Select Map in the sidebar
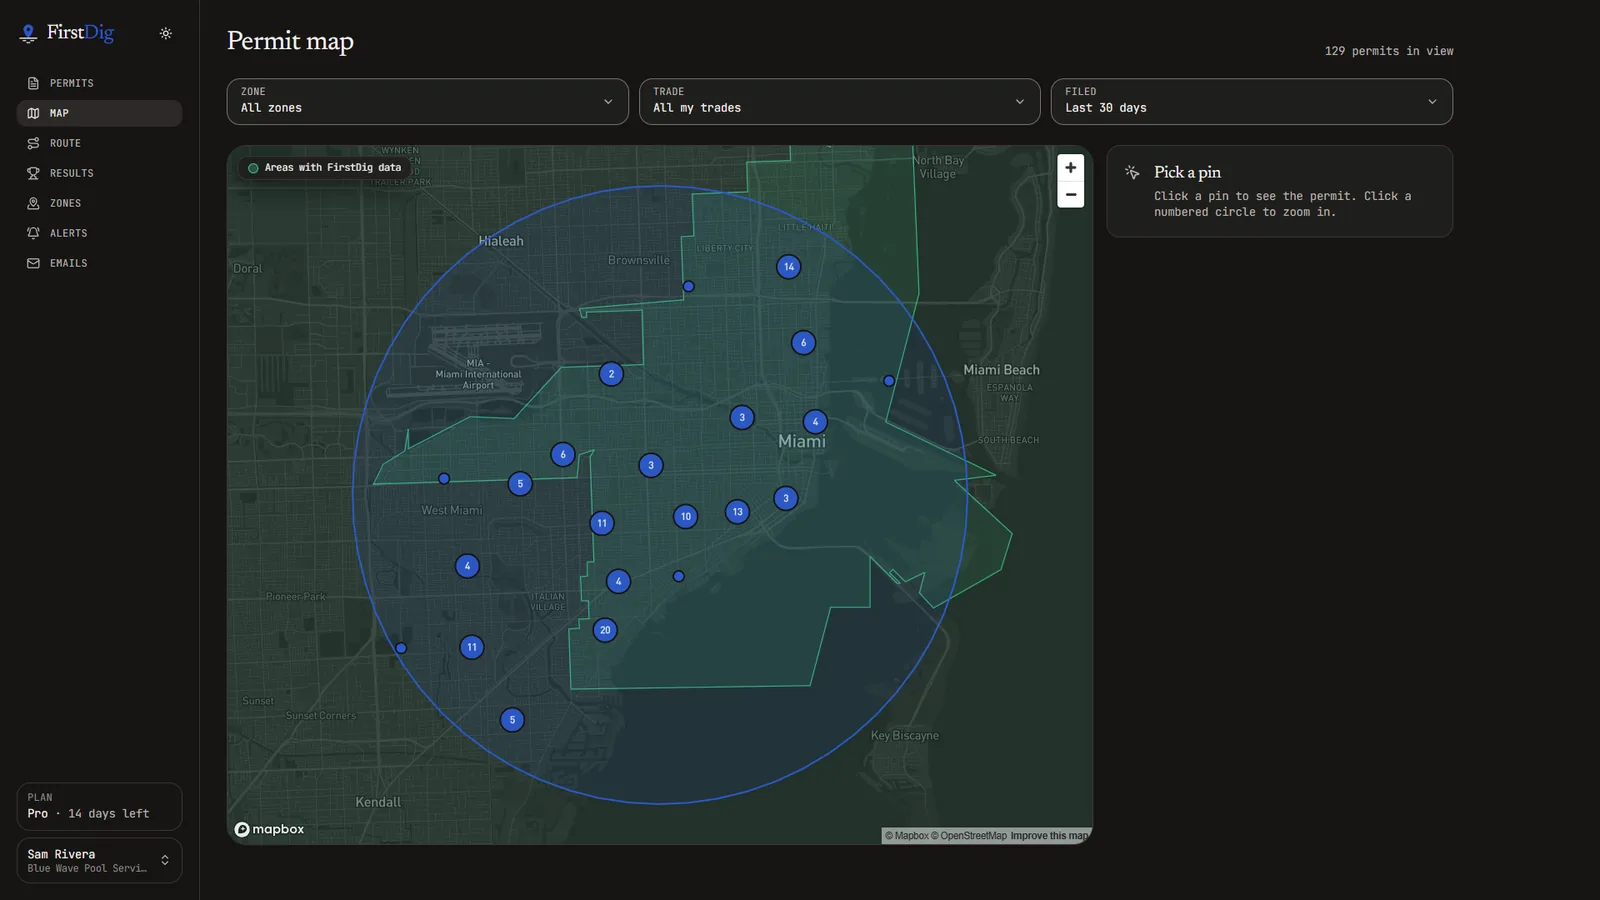Viewport: 1600px width, 900px height. click(x=99, y=113)
